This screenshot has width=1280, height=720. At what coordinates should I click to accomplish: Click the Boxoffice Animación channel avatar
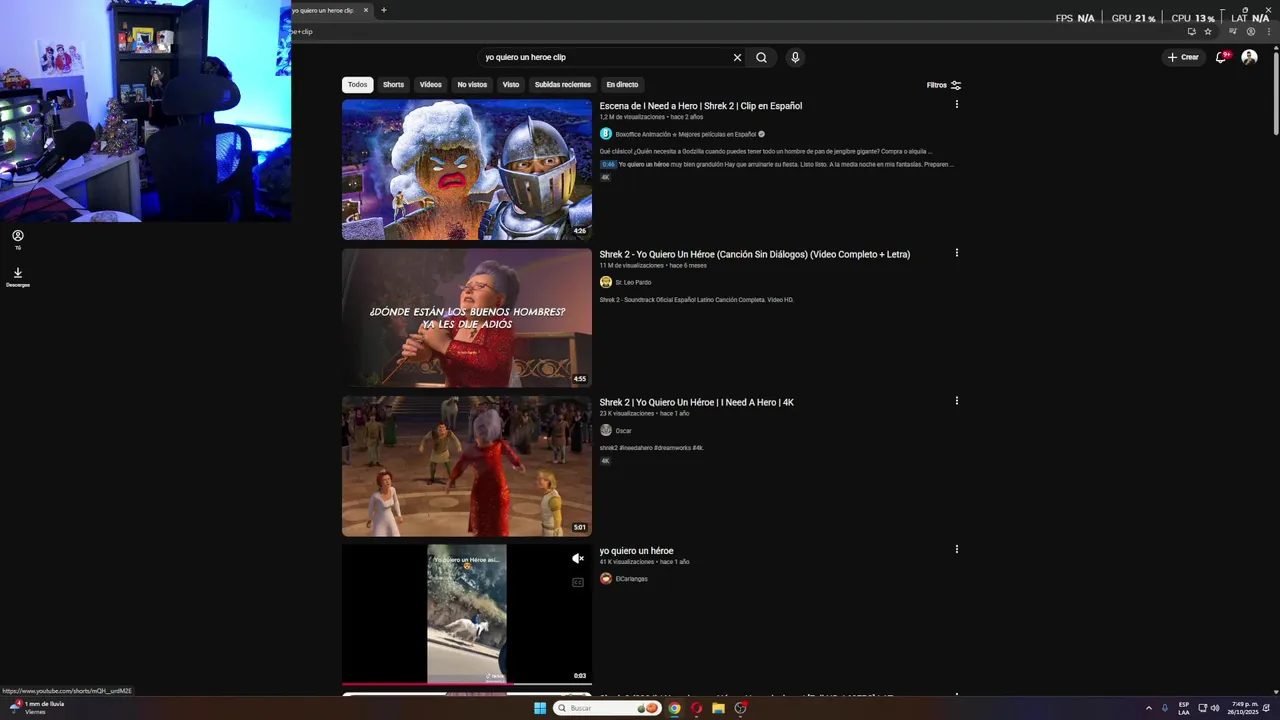click(x=605, y=134)
